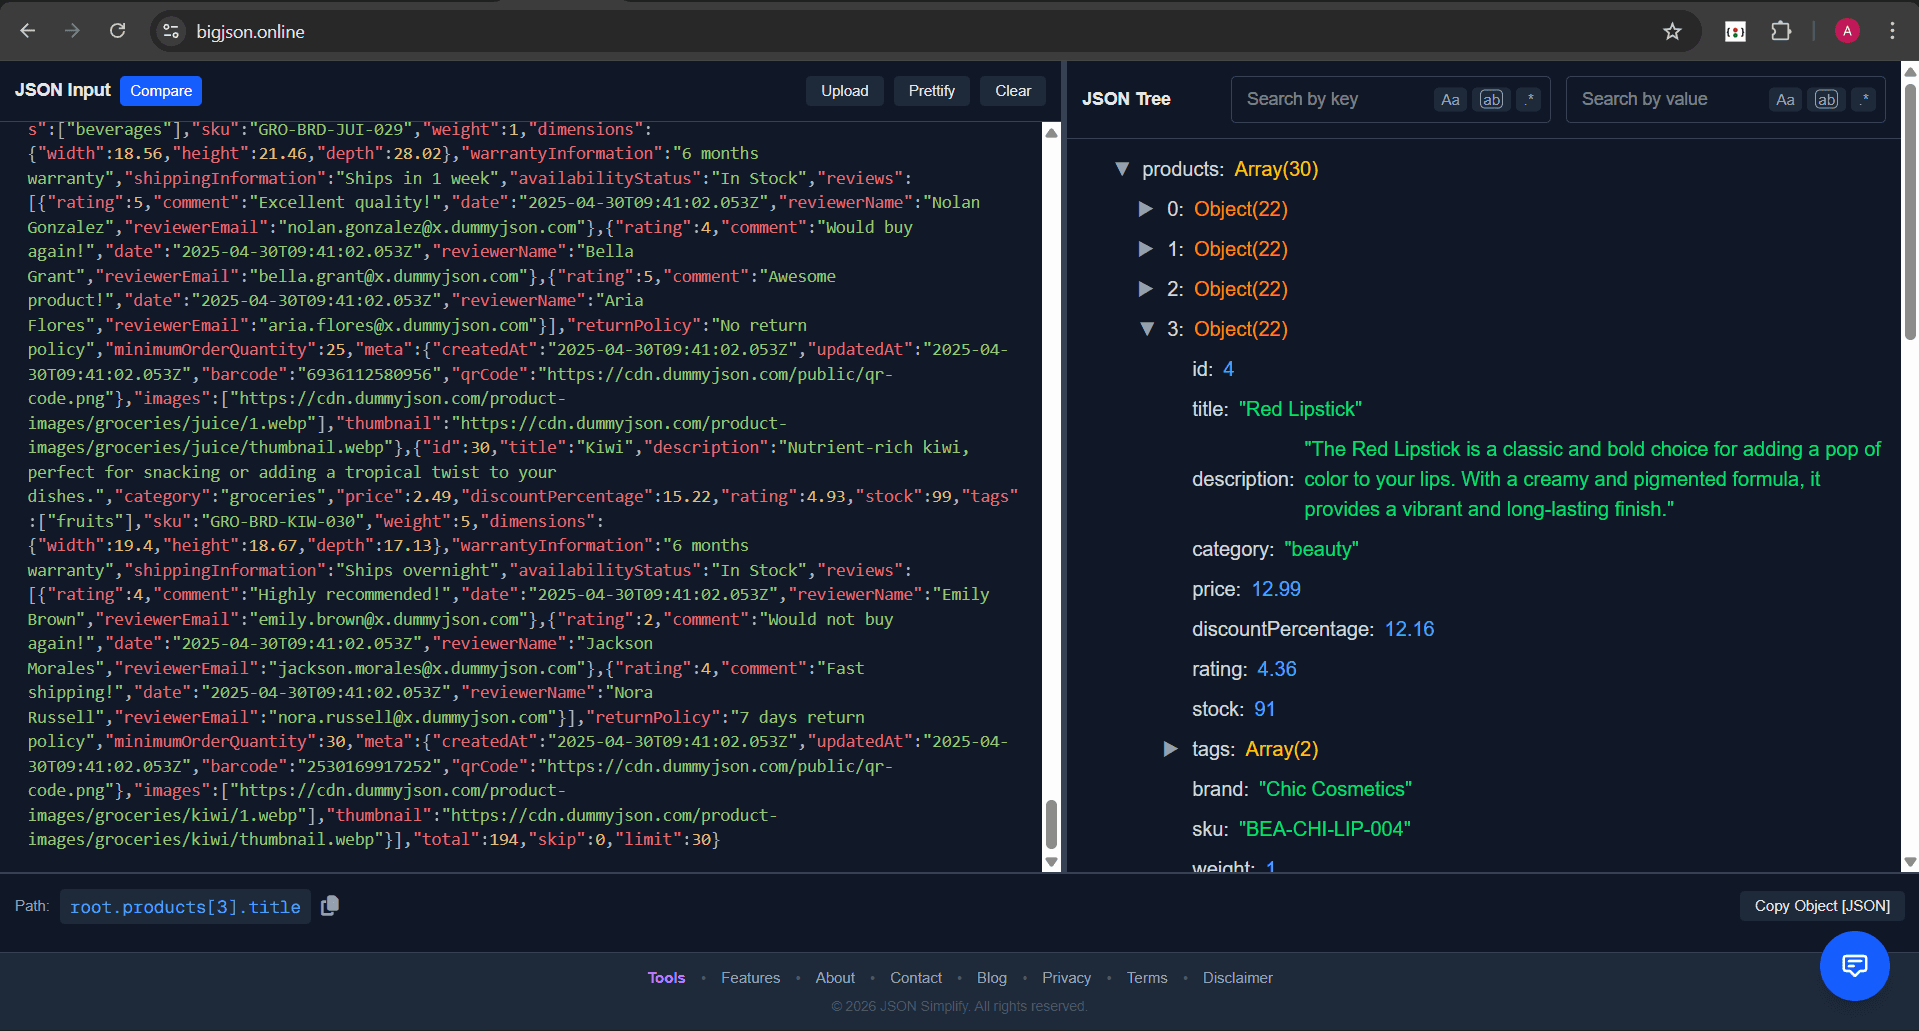1919x1031 pixels.
Task: Click the browser forward arrow
Action: pyautogui.click(x=72, y=31)
